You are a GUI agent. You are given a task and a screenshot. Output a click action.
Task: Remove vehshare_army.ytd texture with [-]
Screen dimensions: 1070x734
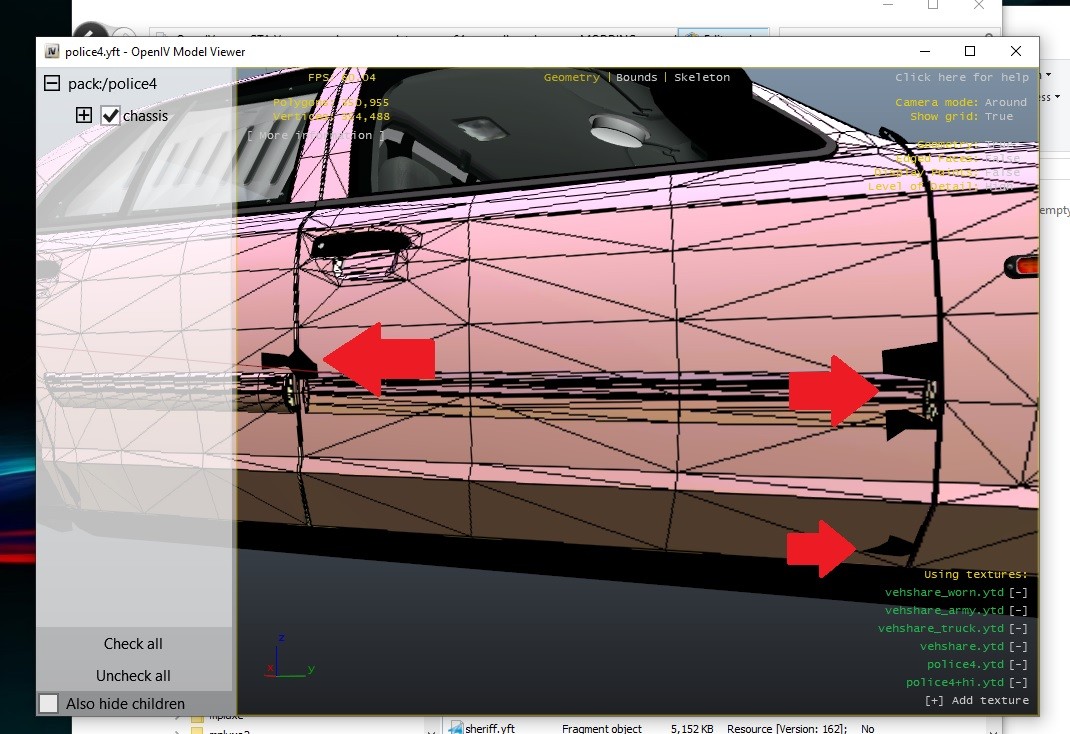click(1018, 611)
